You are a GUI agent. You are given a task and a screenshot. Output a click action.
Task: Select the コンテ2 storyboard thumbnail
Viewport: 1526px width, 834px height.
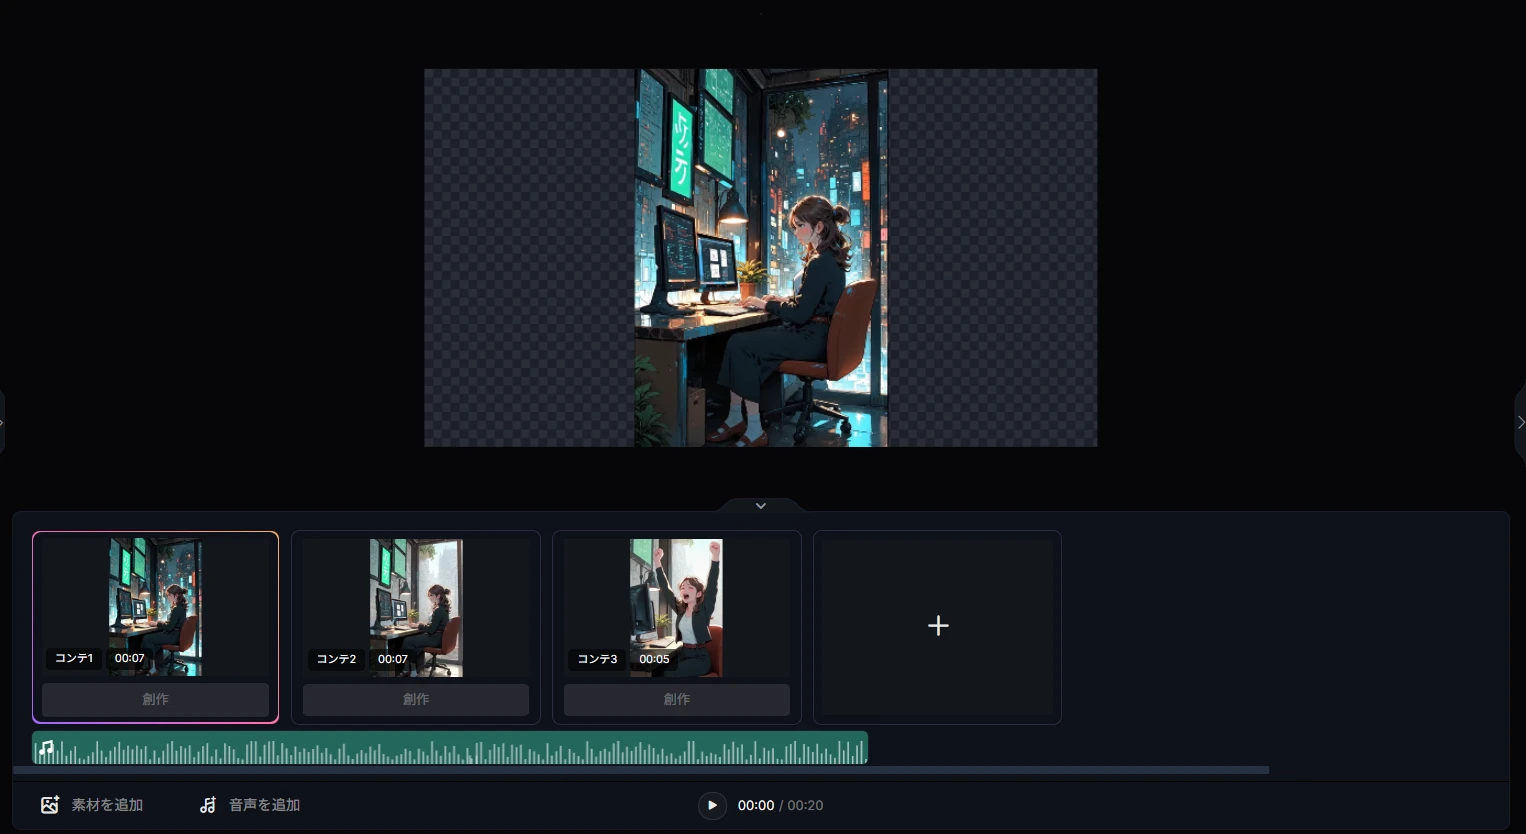click(416, 606)
